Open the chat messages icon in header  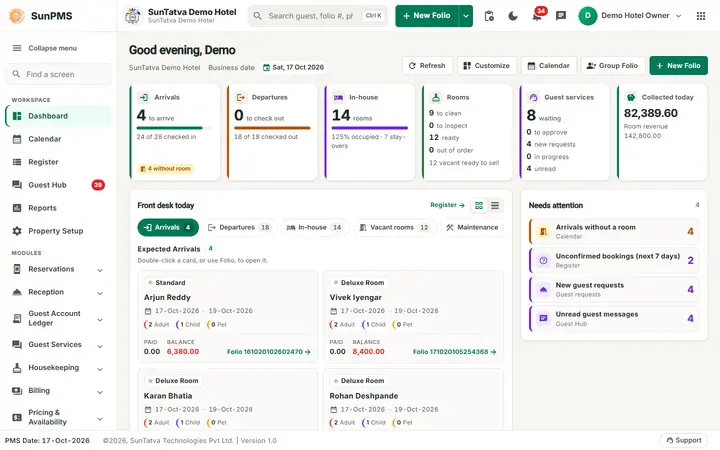point(561,16)
